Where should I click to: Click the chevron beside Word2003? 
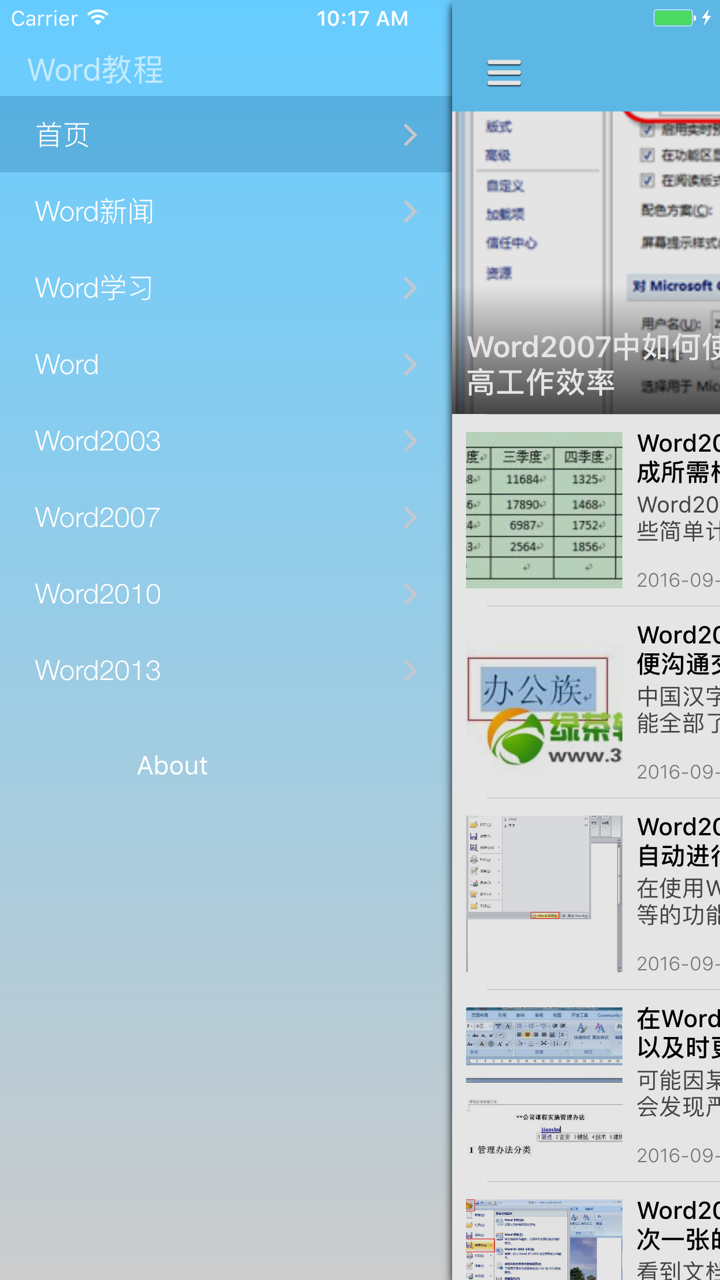[410, 441]
